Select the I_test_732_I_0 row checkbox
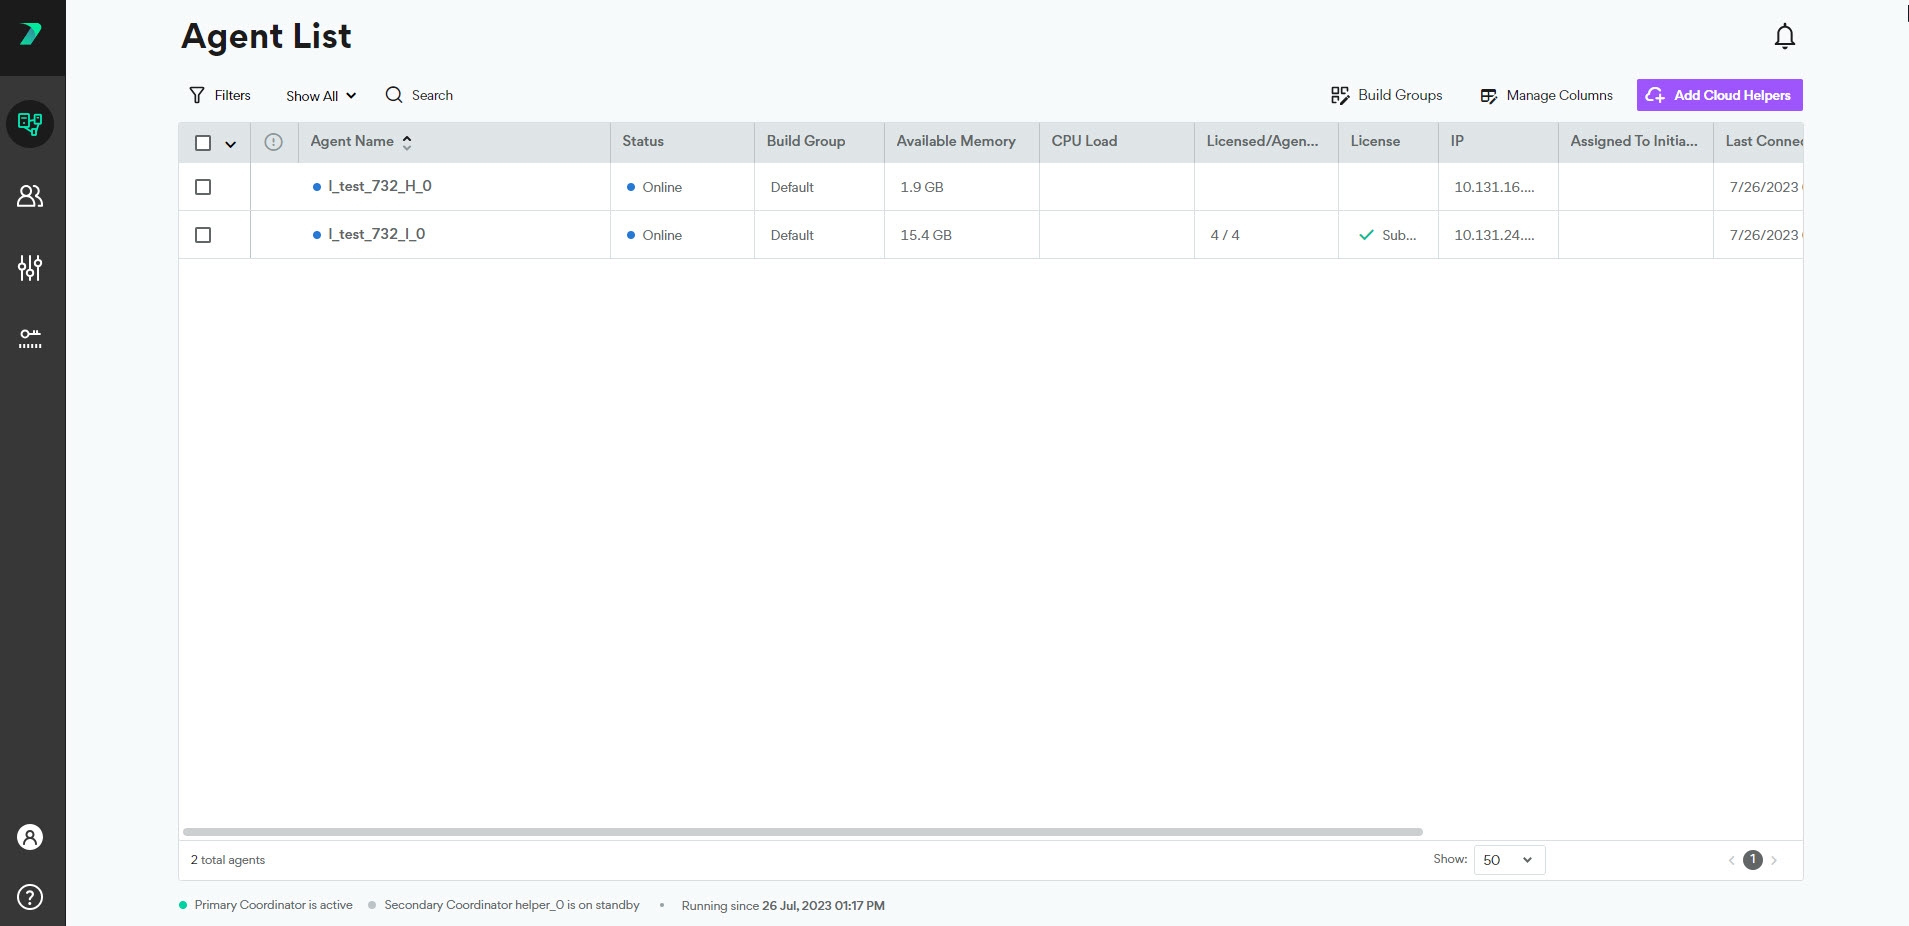Screen dimensions: 1909x926 (203, 235)
